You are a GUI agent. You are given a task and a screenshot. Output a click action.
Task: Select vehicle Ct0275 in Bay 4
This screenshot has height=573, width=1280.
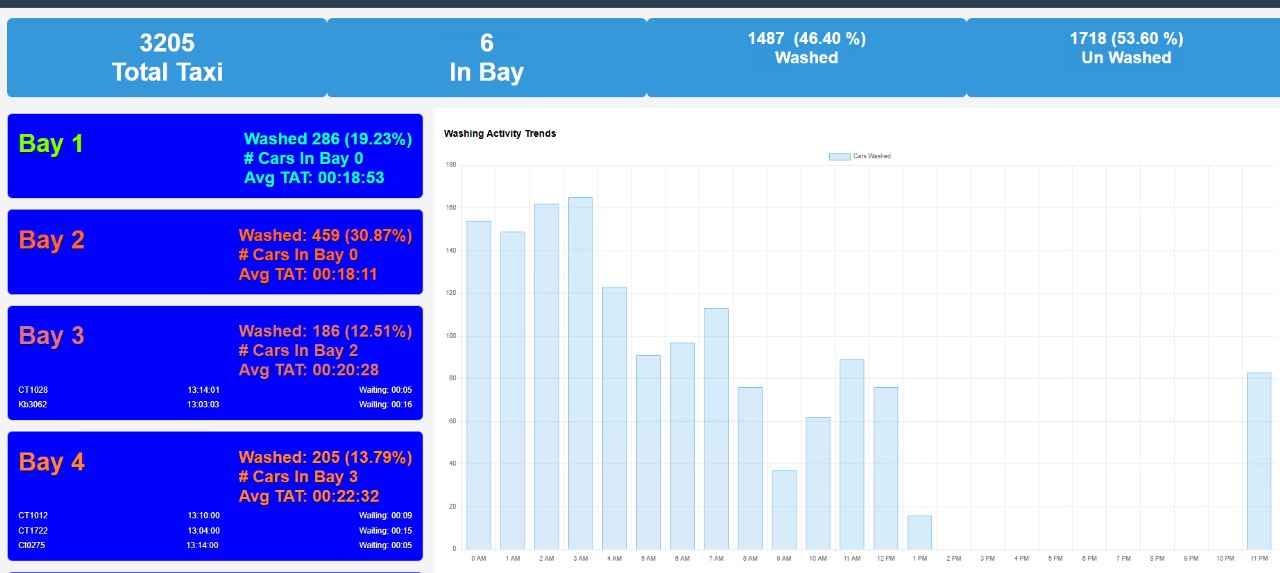click(33, 546)
